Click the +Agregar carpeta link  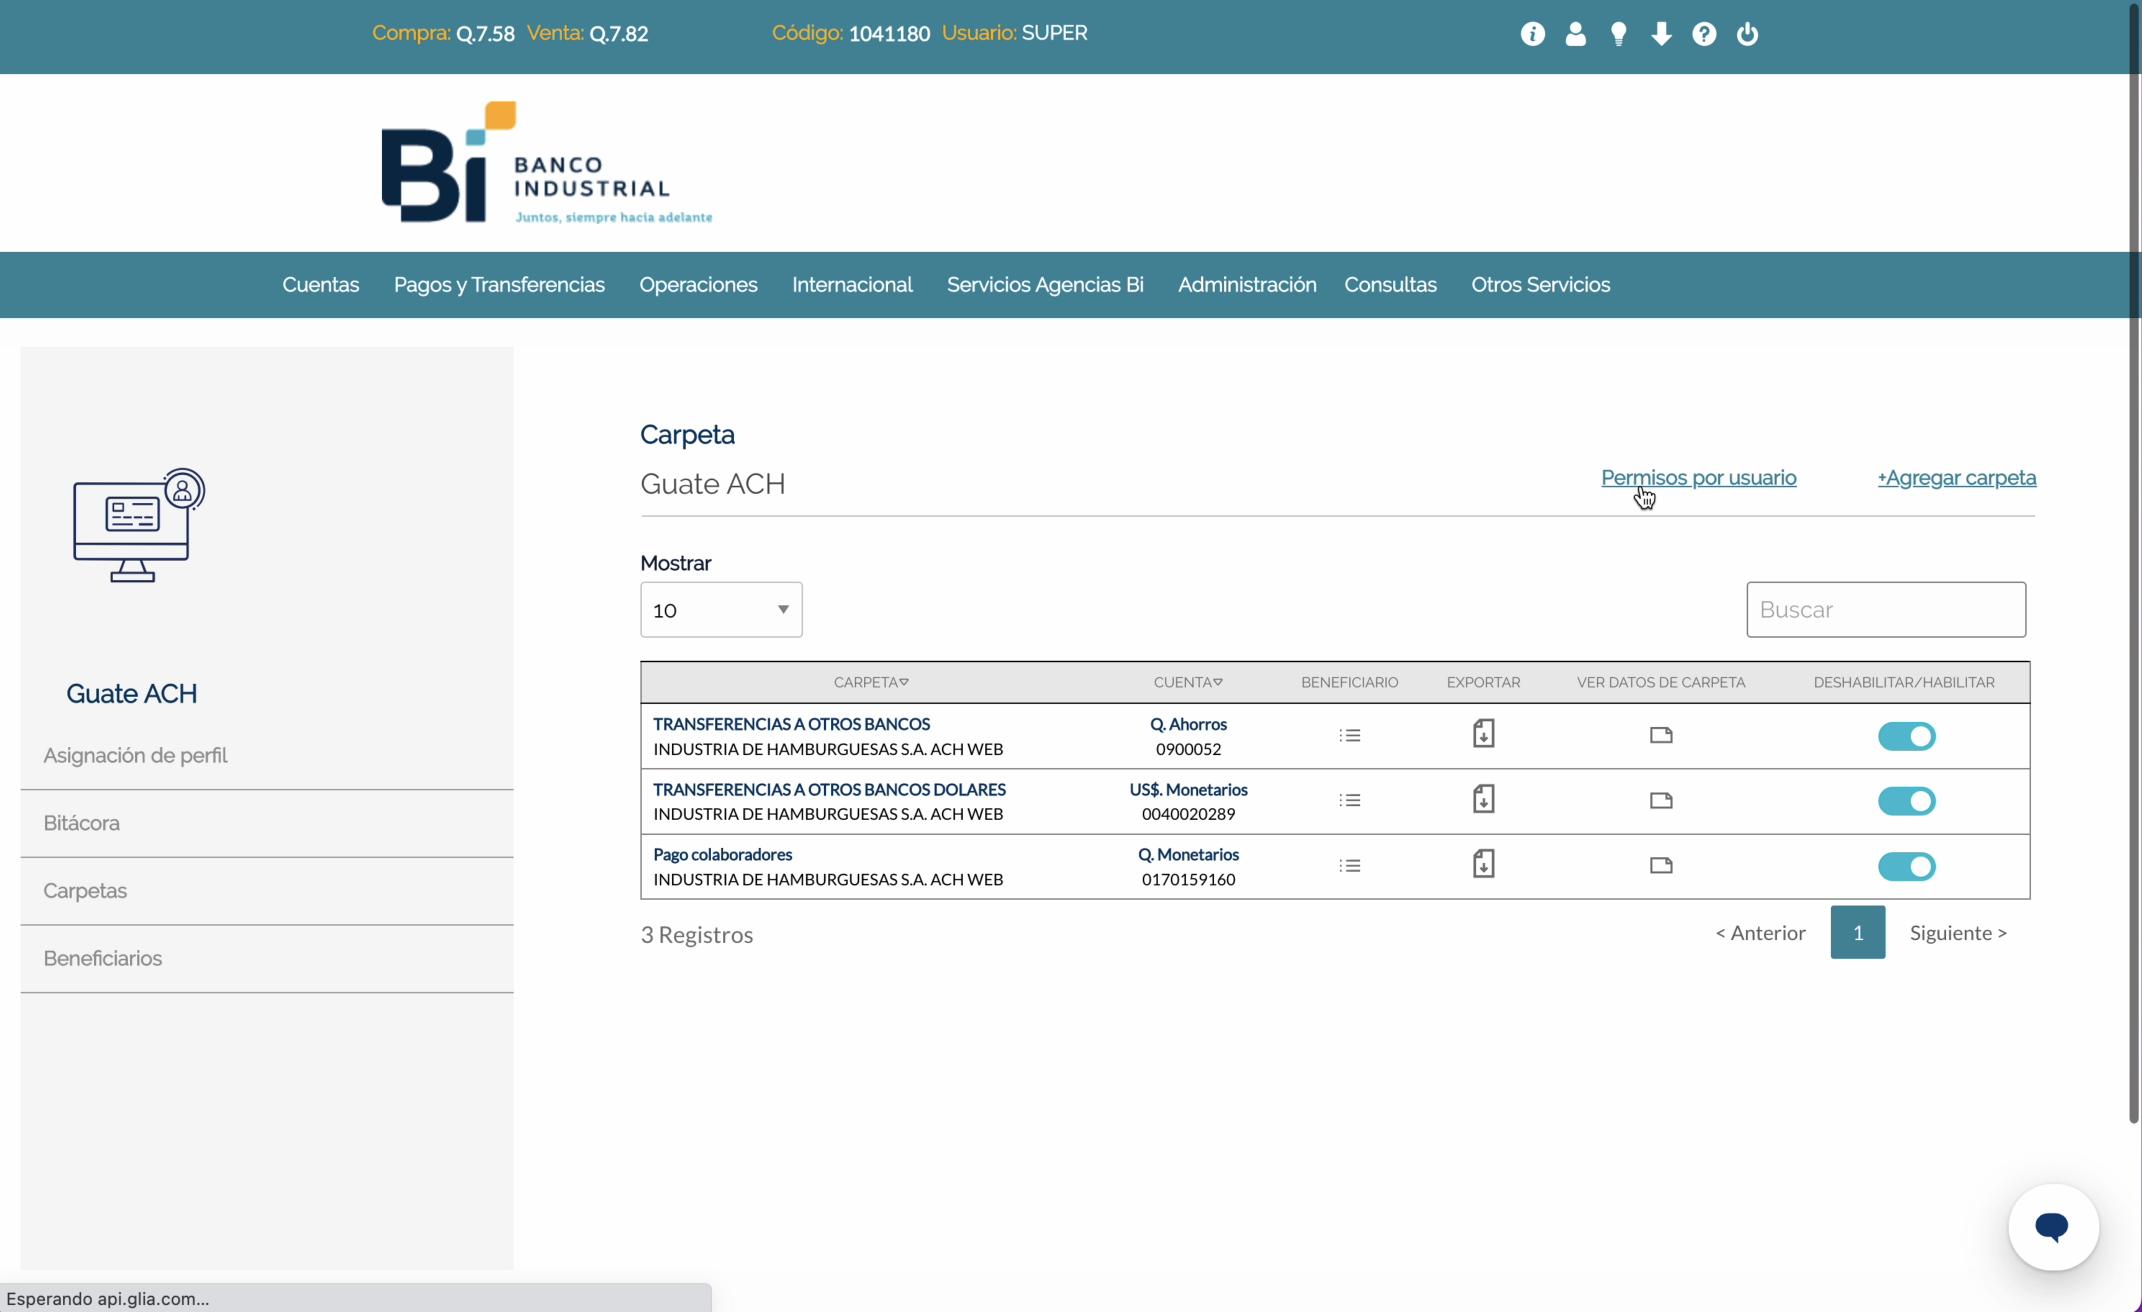pyautogui.click(x=1956, y=478)
